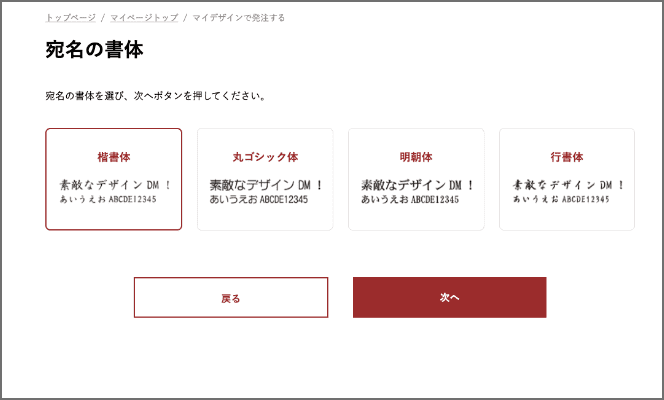Click the あいうえお ABCDE12345 line in 楷書体 card
This screenshot has width=664, height=400.
click(x=108, y=199)
